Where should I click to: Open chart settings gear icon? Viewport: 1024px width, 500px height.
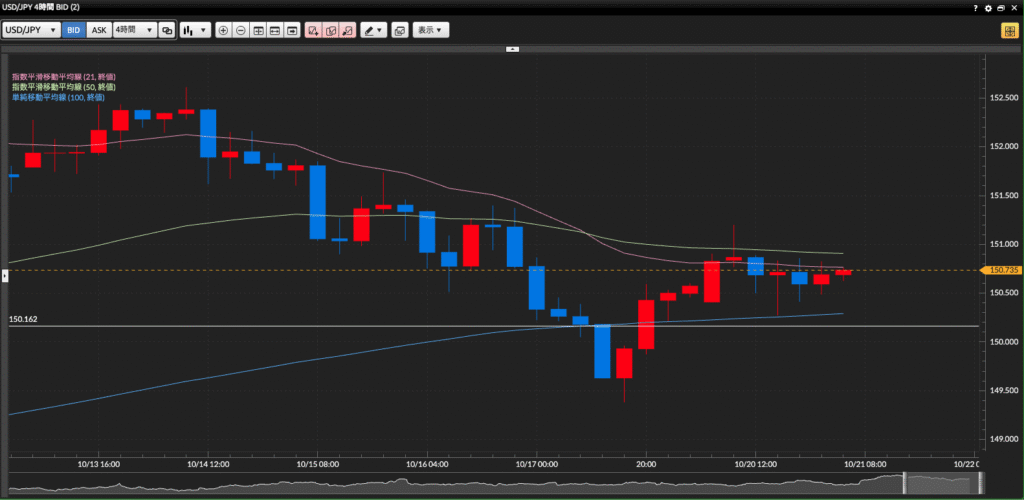989,8
